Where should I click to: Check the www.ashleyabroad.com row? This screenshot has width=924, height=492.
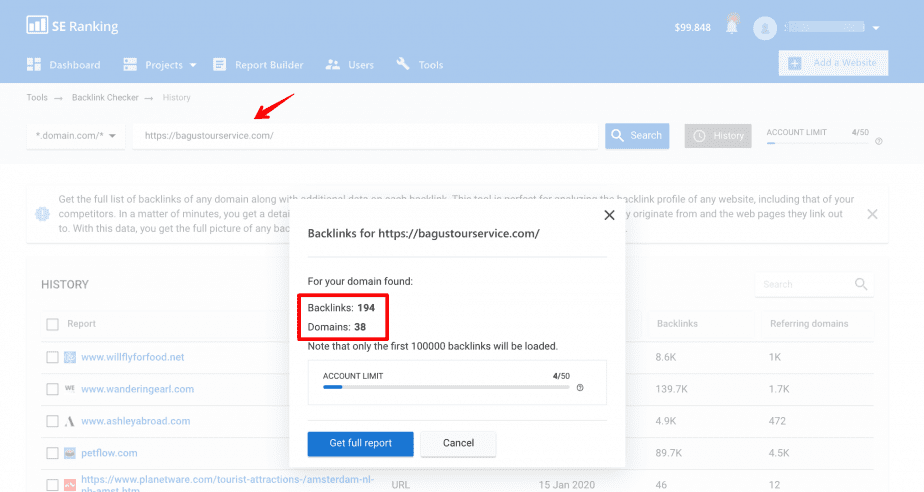click(x=52, y=421)
